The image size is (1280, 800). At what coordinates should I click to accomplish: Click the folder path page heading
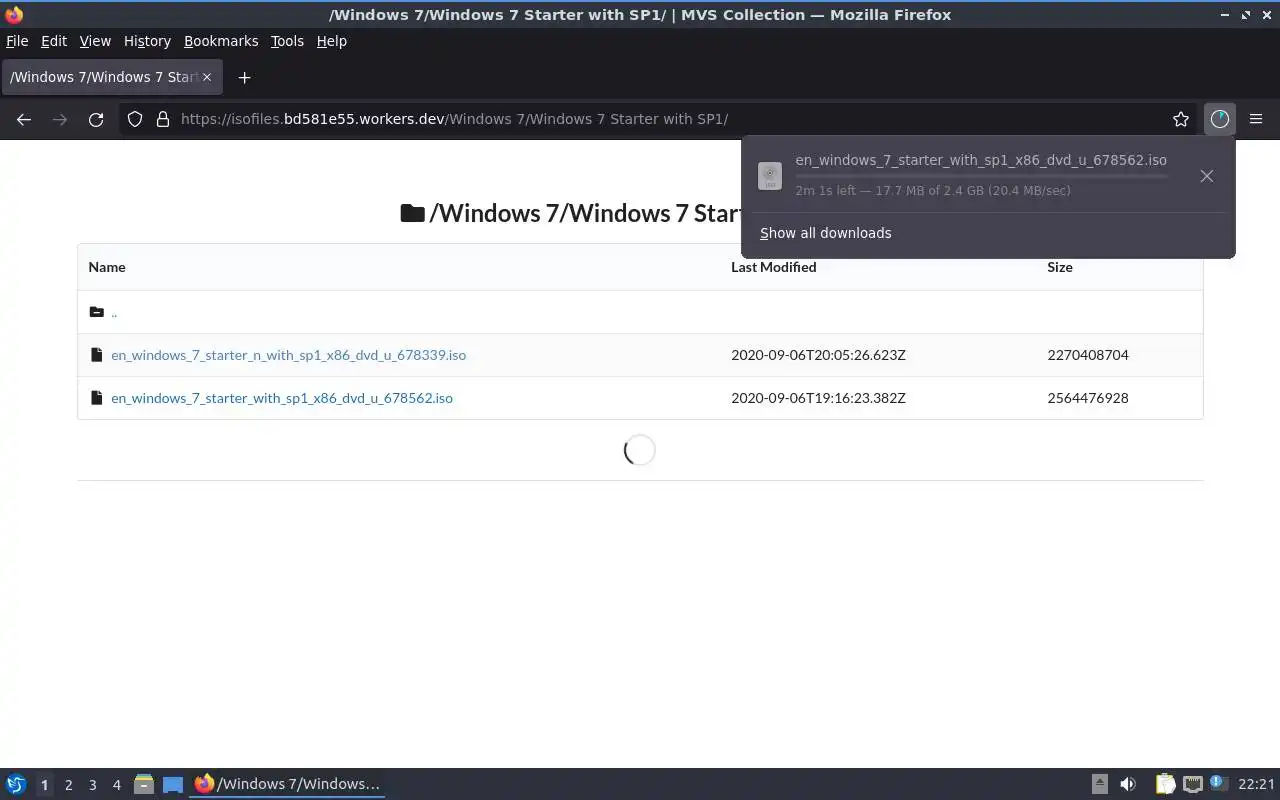click(x=571, y=213)
